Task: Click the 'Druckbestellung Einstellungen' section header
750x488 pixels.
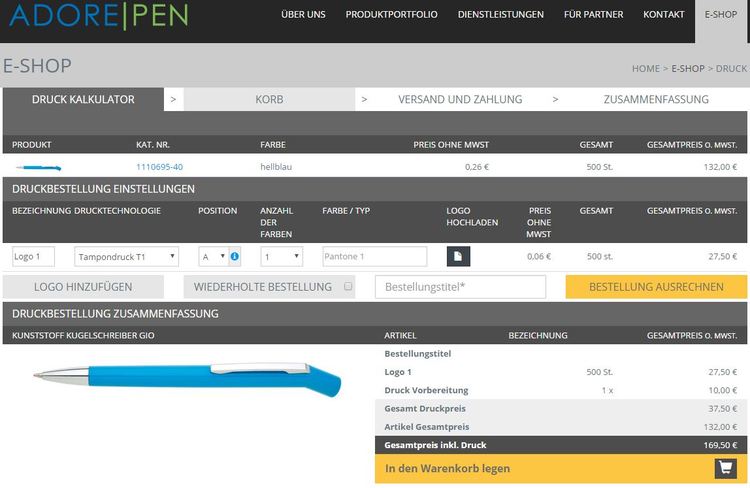Action: click(x=103, y=189)
